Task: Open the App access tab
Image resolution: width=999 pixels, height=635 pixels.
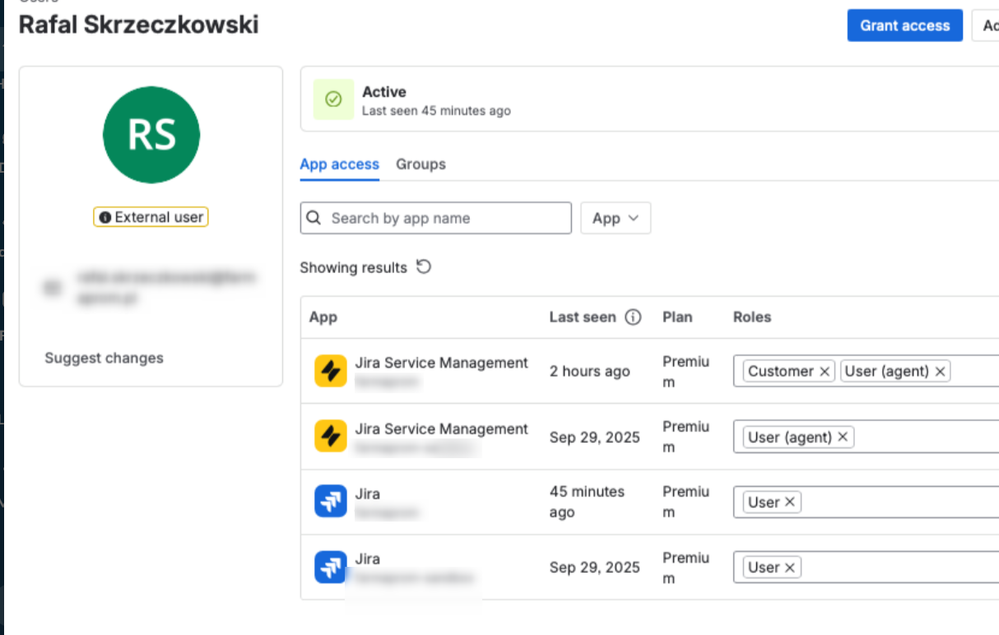Action: pos(340,164)
